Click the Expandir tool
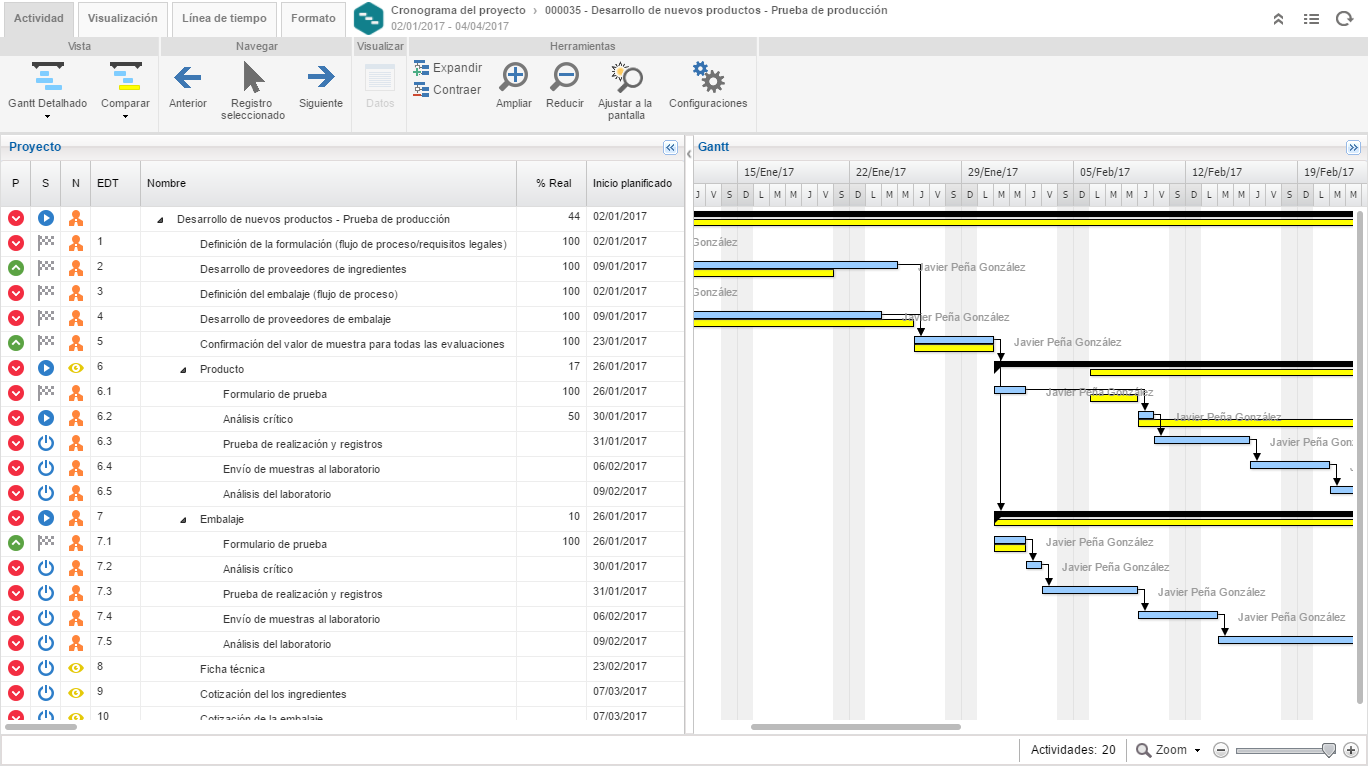 [448, 68]
